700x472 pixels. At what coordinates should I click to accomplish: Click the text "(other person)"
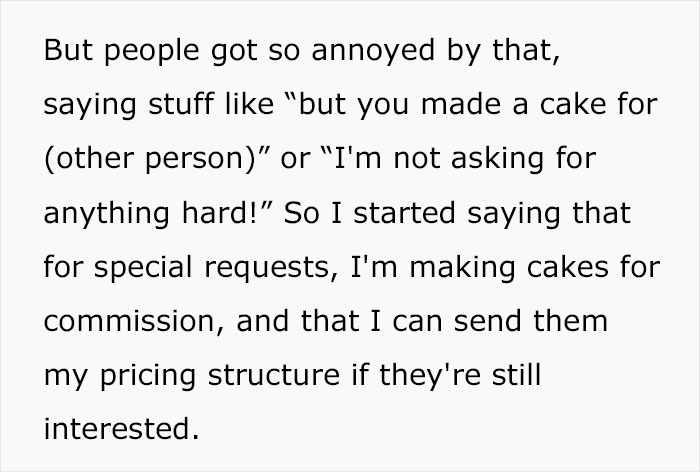point(149,159)
